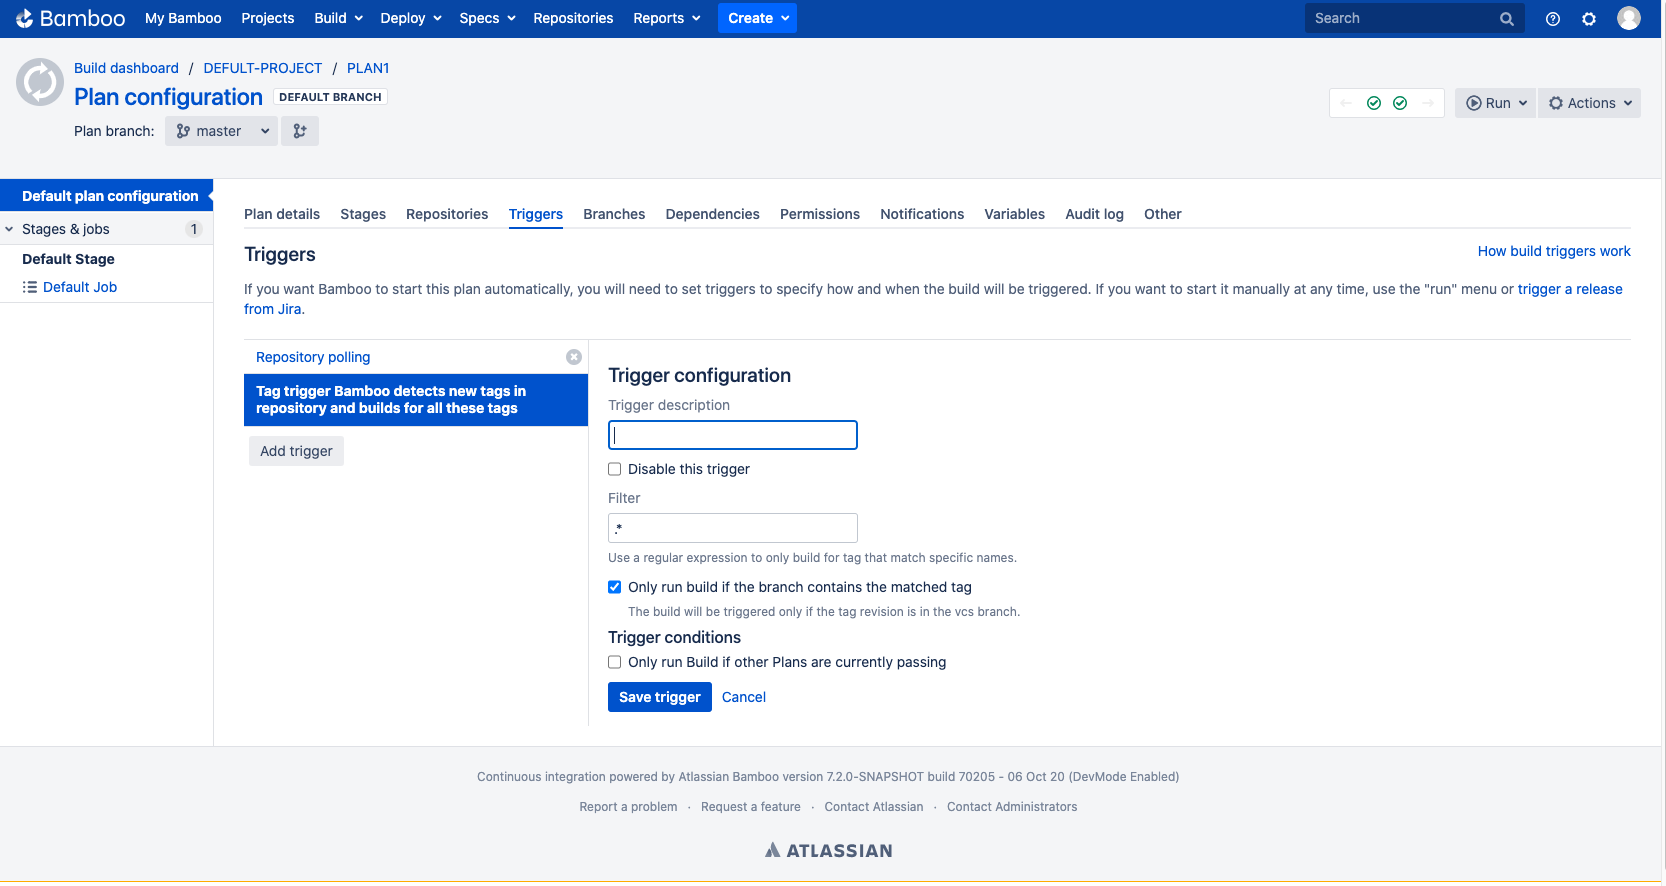Open the Actions dropdown
1666x886 pixels.
(1590, 103)
